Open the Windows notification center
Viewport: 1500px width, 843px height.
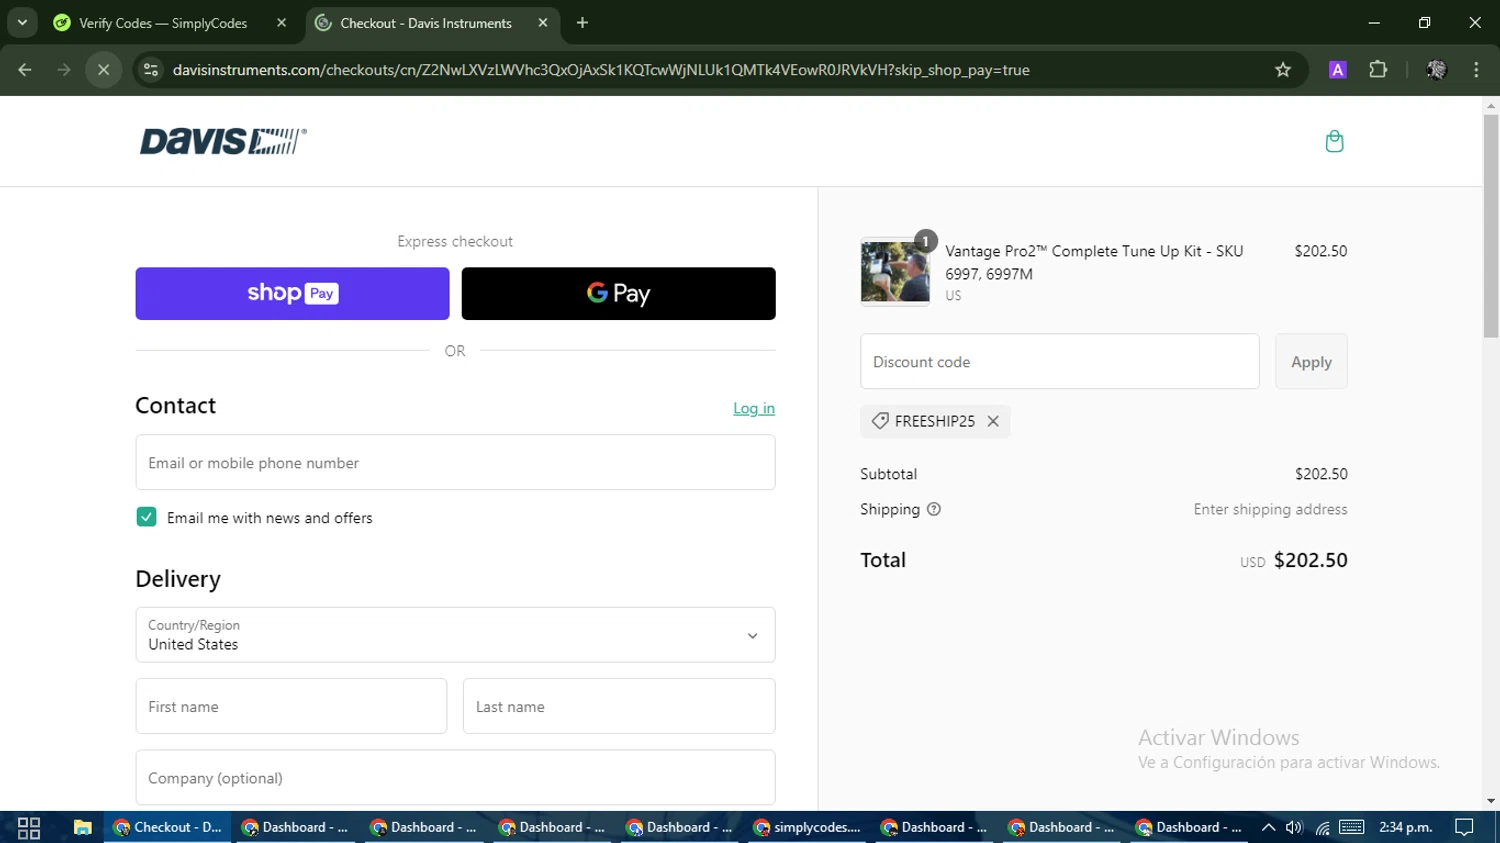click(1464, 827)
